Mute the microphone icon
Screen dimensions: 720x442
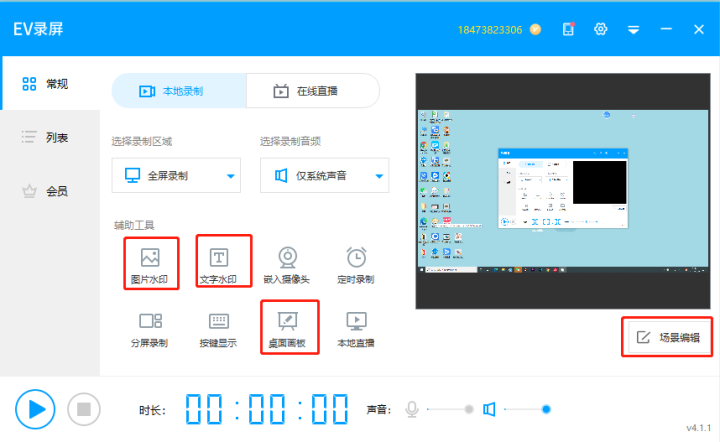(412, 409)
